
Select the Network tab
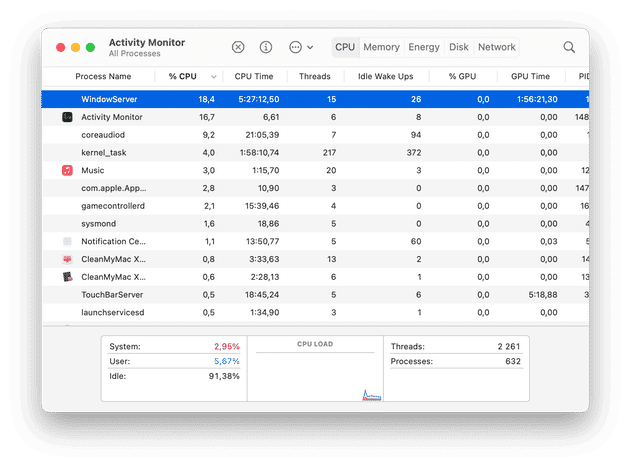[497, 47]
